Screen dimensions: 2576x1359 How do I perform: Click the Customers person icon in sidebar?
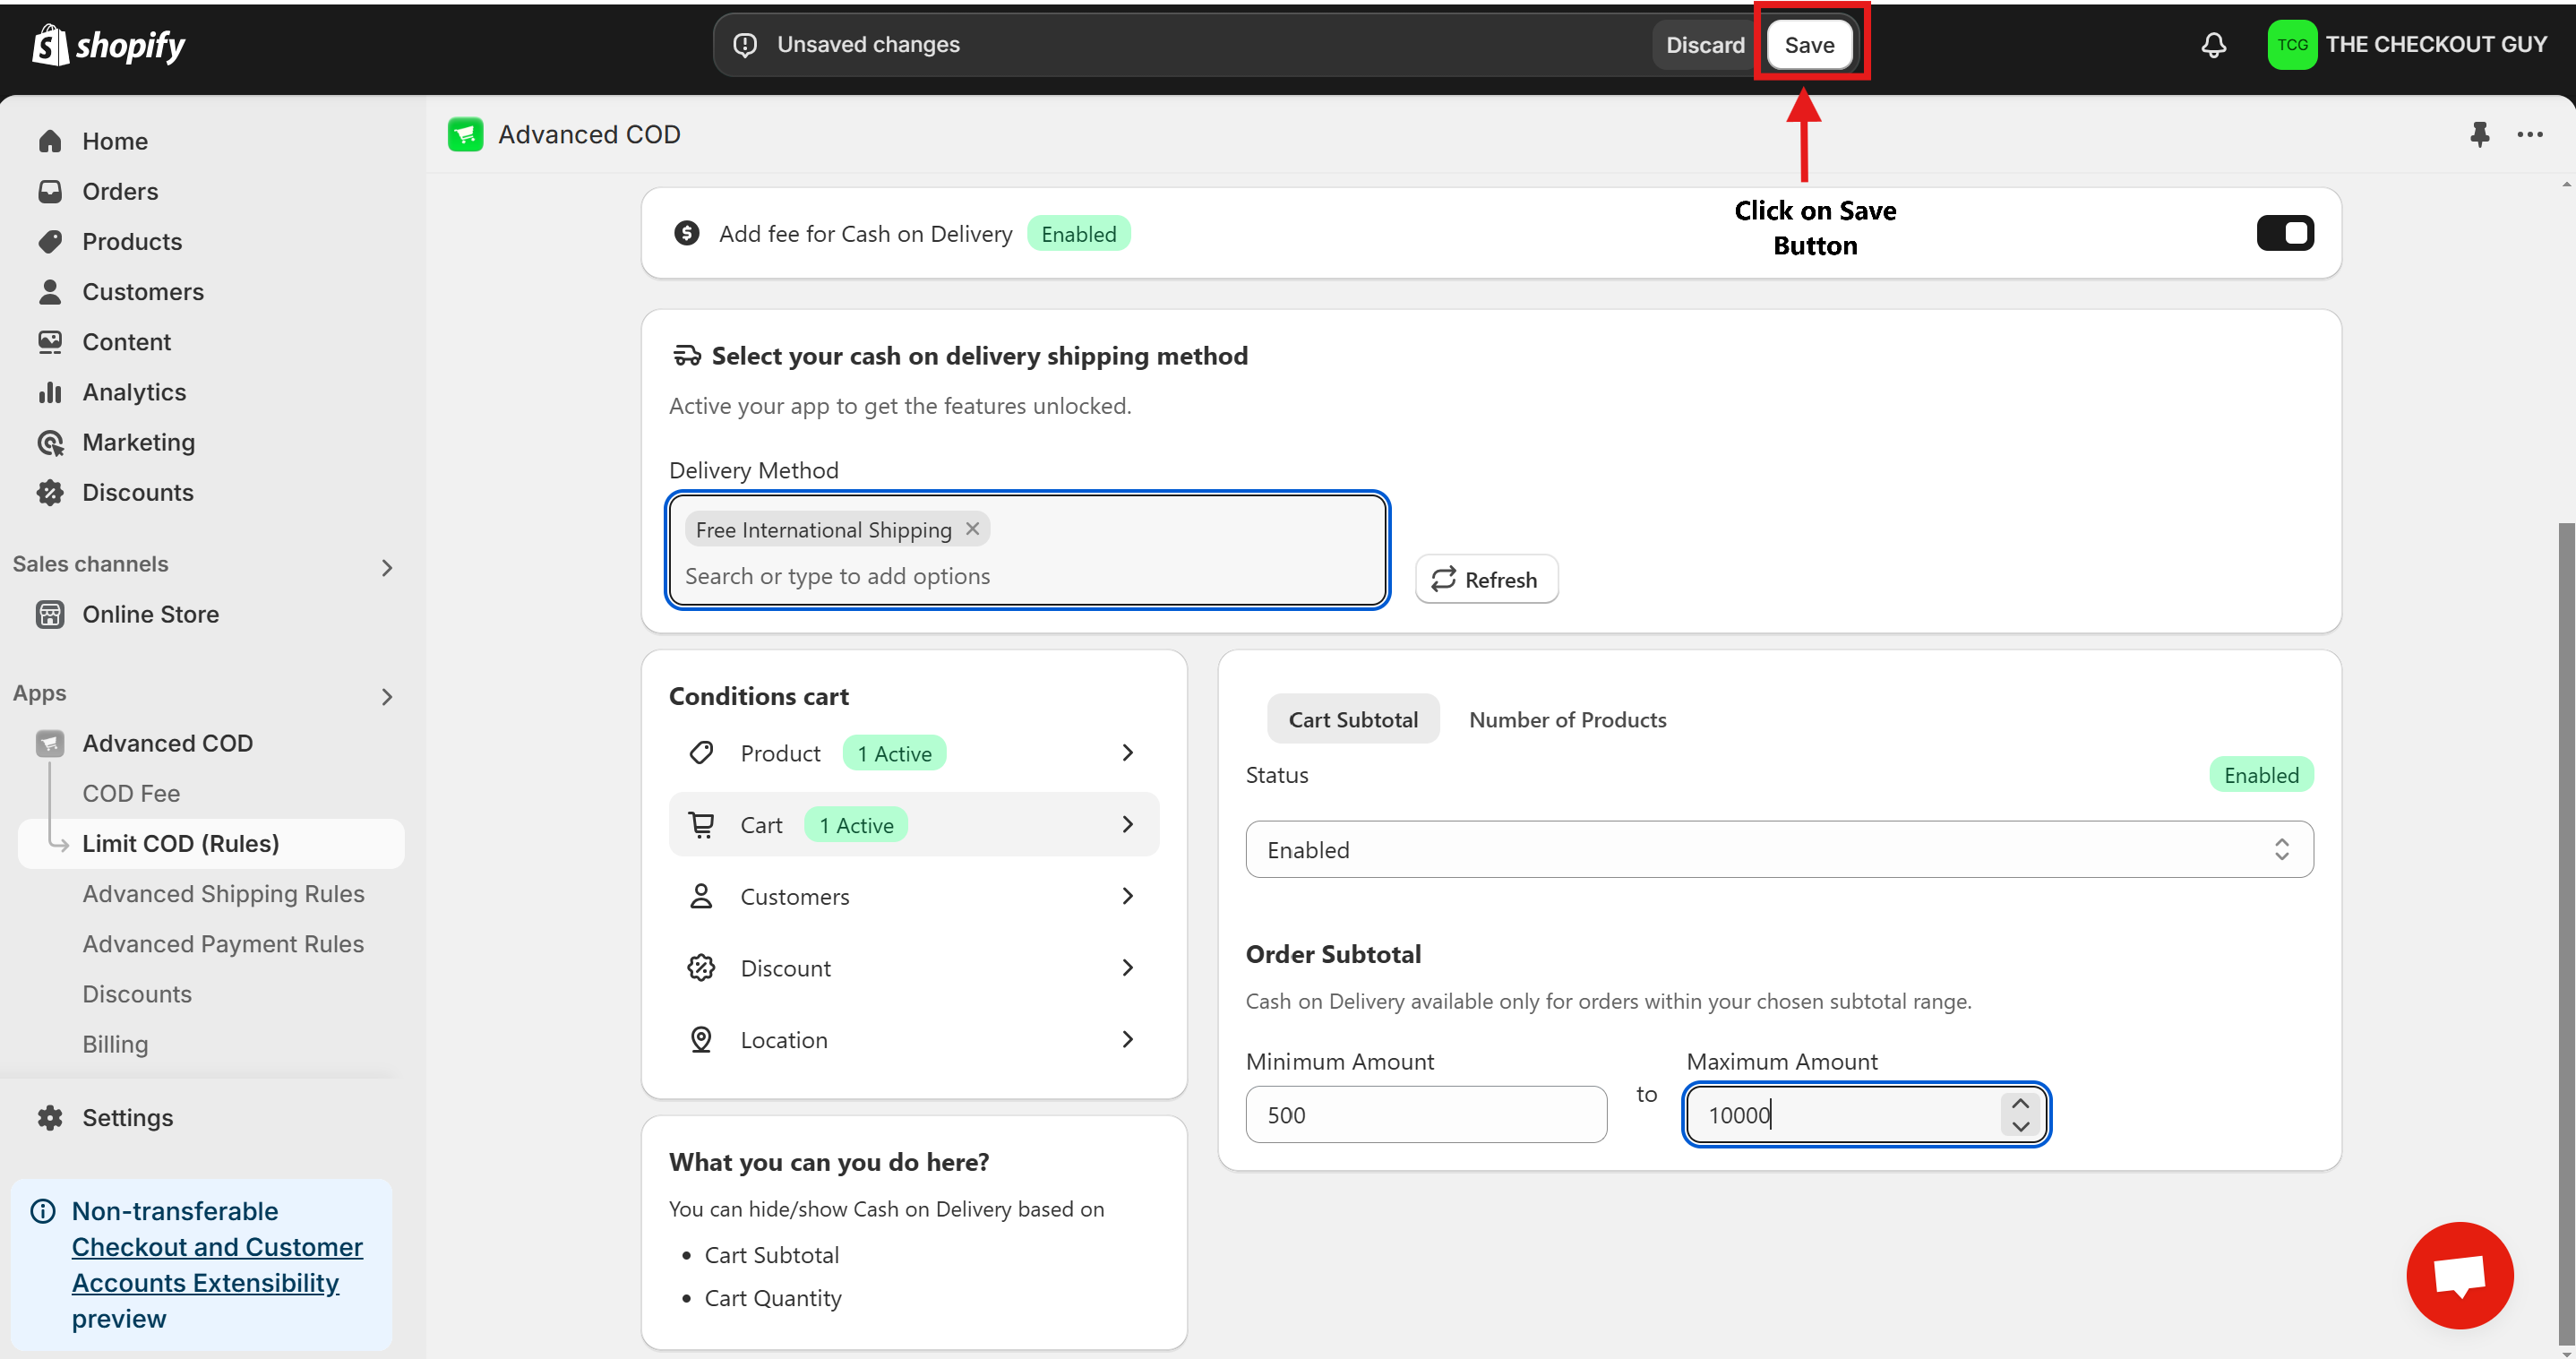pyautogui.click(x=50, y=291)
